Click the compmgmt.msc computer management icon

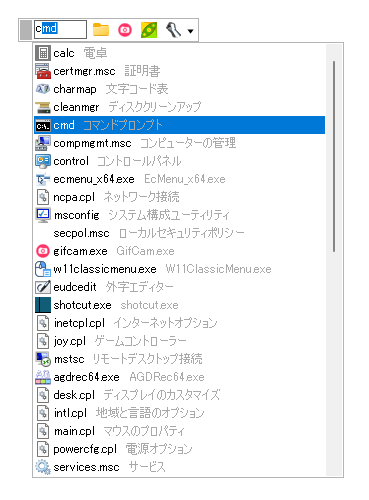click(43, 143)
